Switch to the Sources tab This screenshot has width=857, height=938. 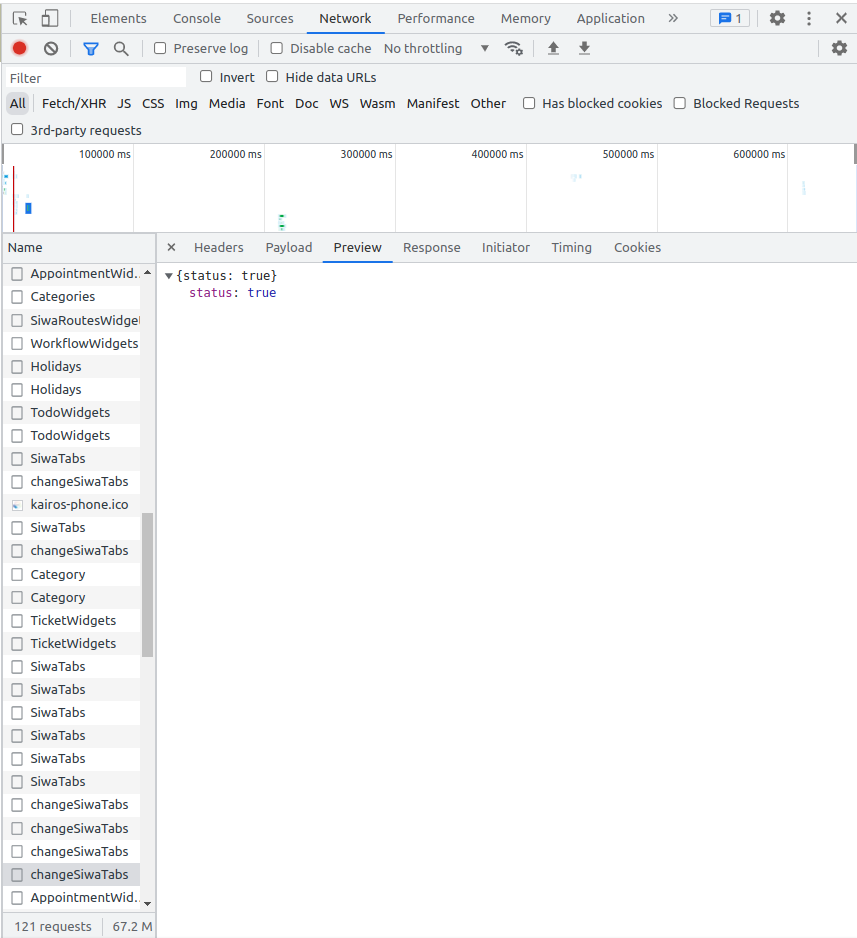270,19
